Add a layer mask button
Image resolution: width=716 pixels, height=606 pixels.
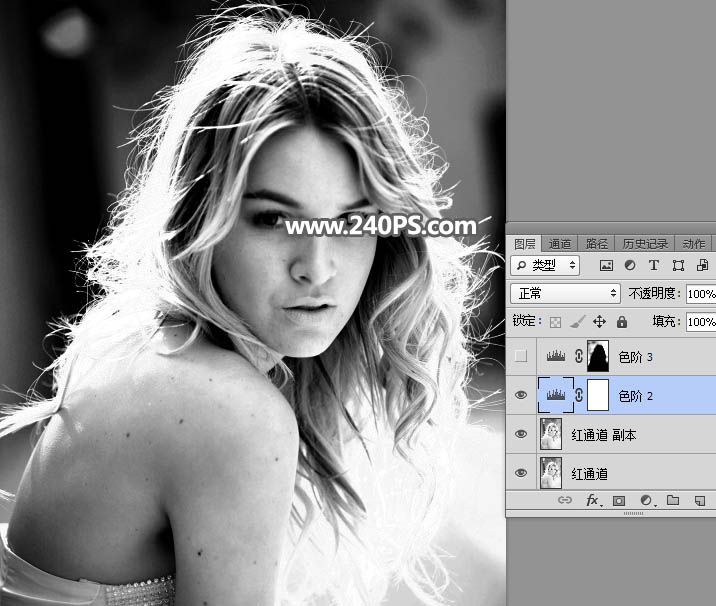point(619,501)
